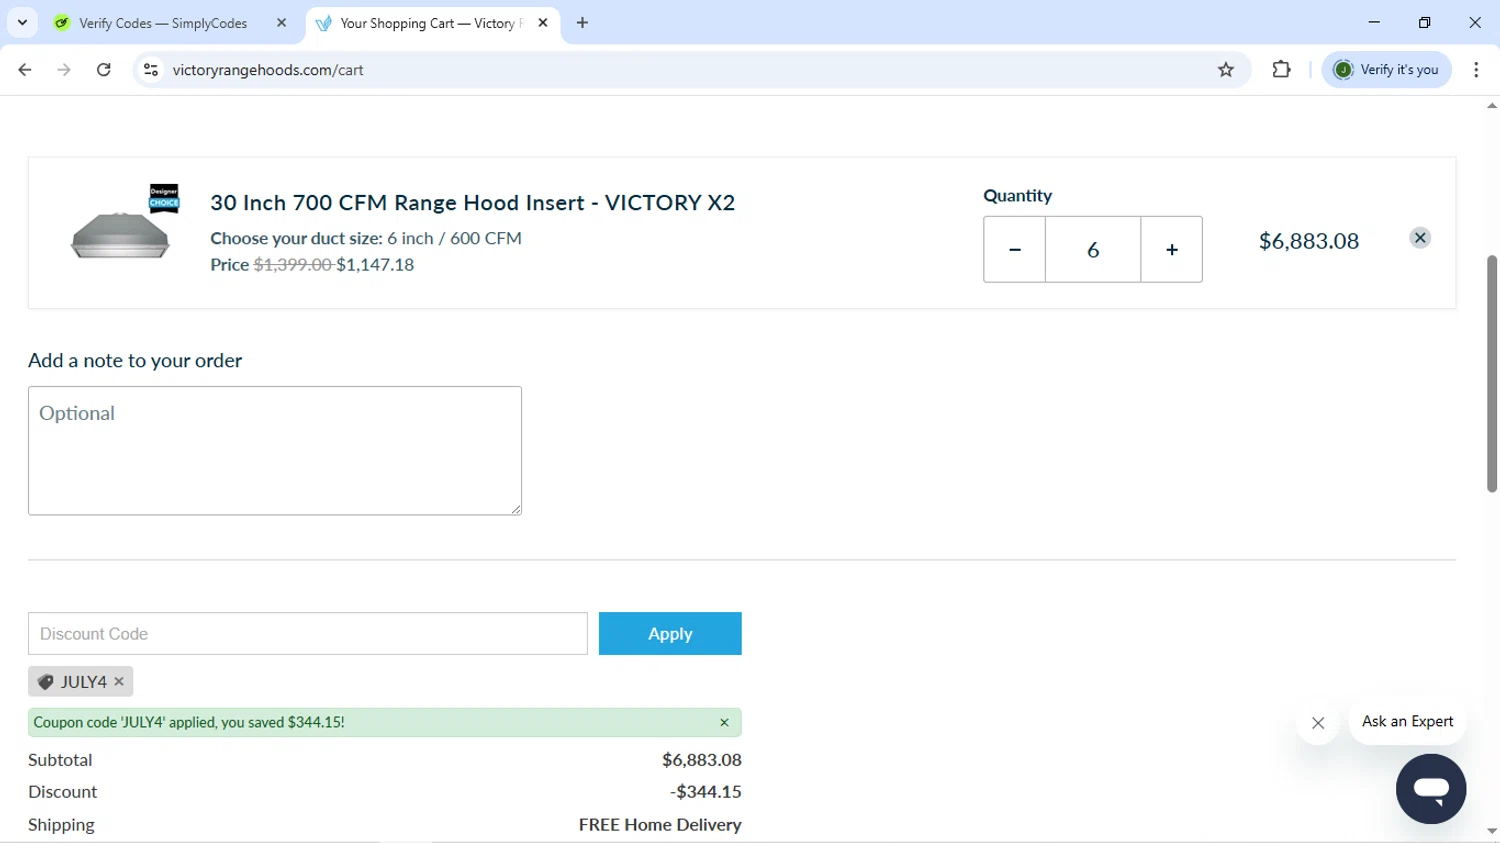Click duct size text 6 inch / 600 CFM
Screen dimensions: 1500x843
tap(455, 238)
